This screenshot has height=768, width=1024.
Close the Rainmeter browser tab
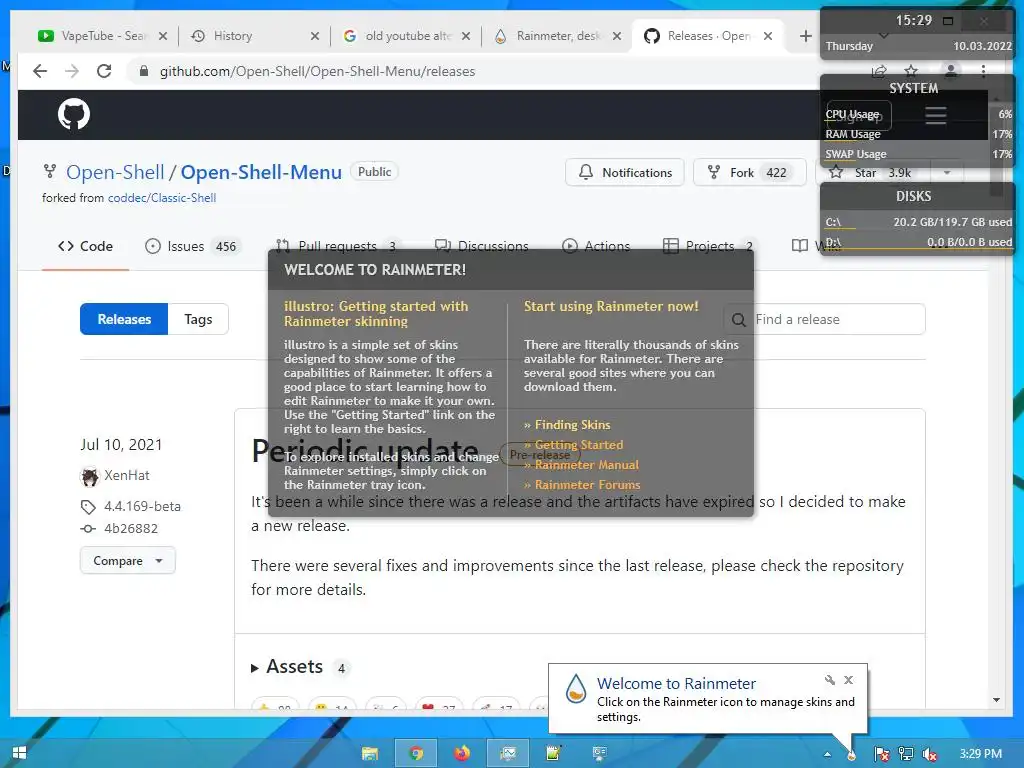point(616,36)
